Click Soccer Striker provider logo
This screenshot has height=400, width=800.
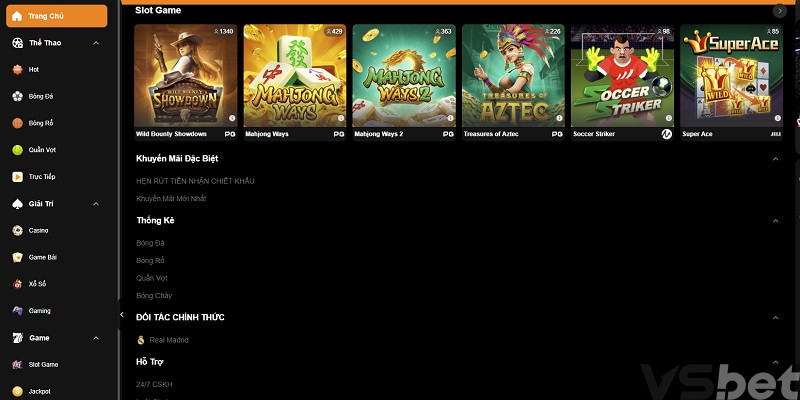(x=666, y=134)
